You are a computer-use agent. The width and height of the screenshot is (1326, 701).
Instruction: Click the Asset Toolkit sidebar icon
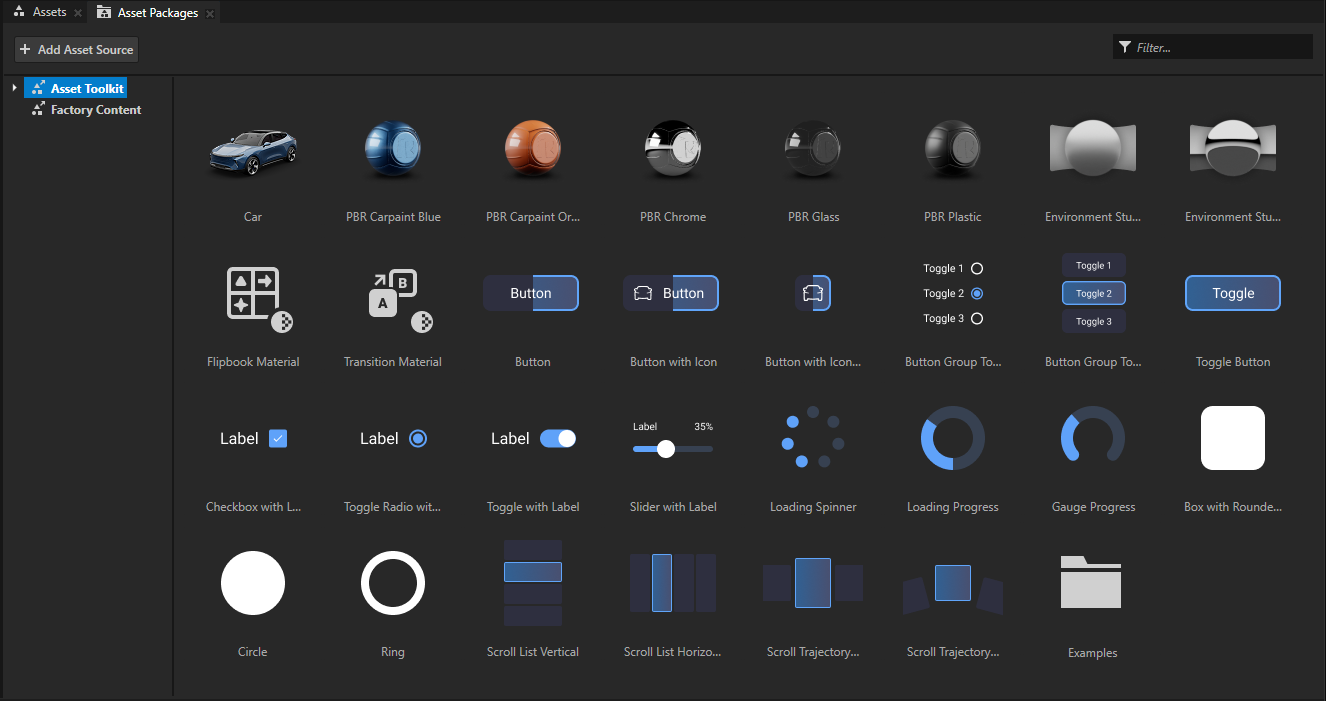click(36, 87)
